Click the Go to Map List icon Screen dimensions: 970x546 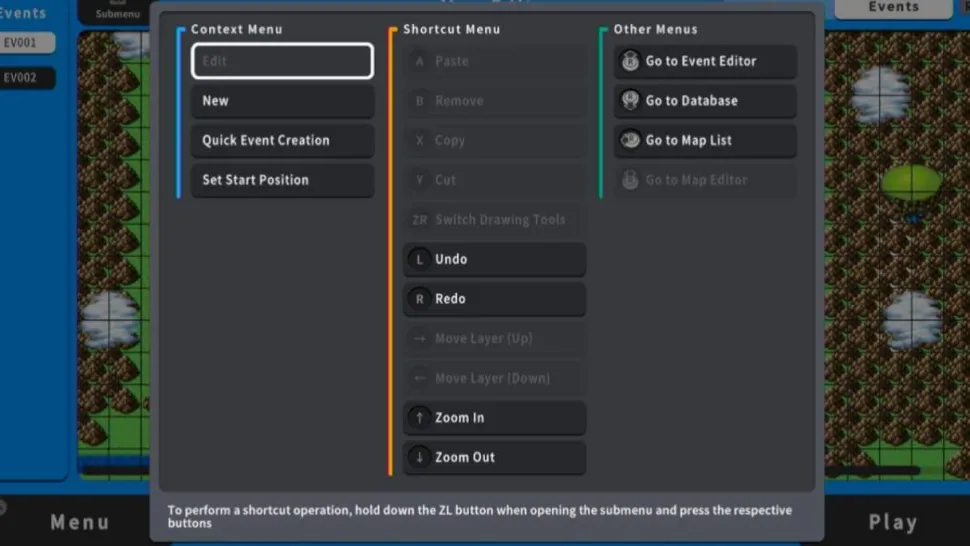[x=630, y=141]
